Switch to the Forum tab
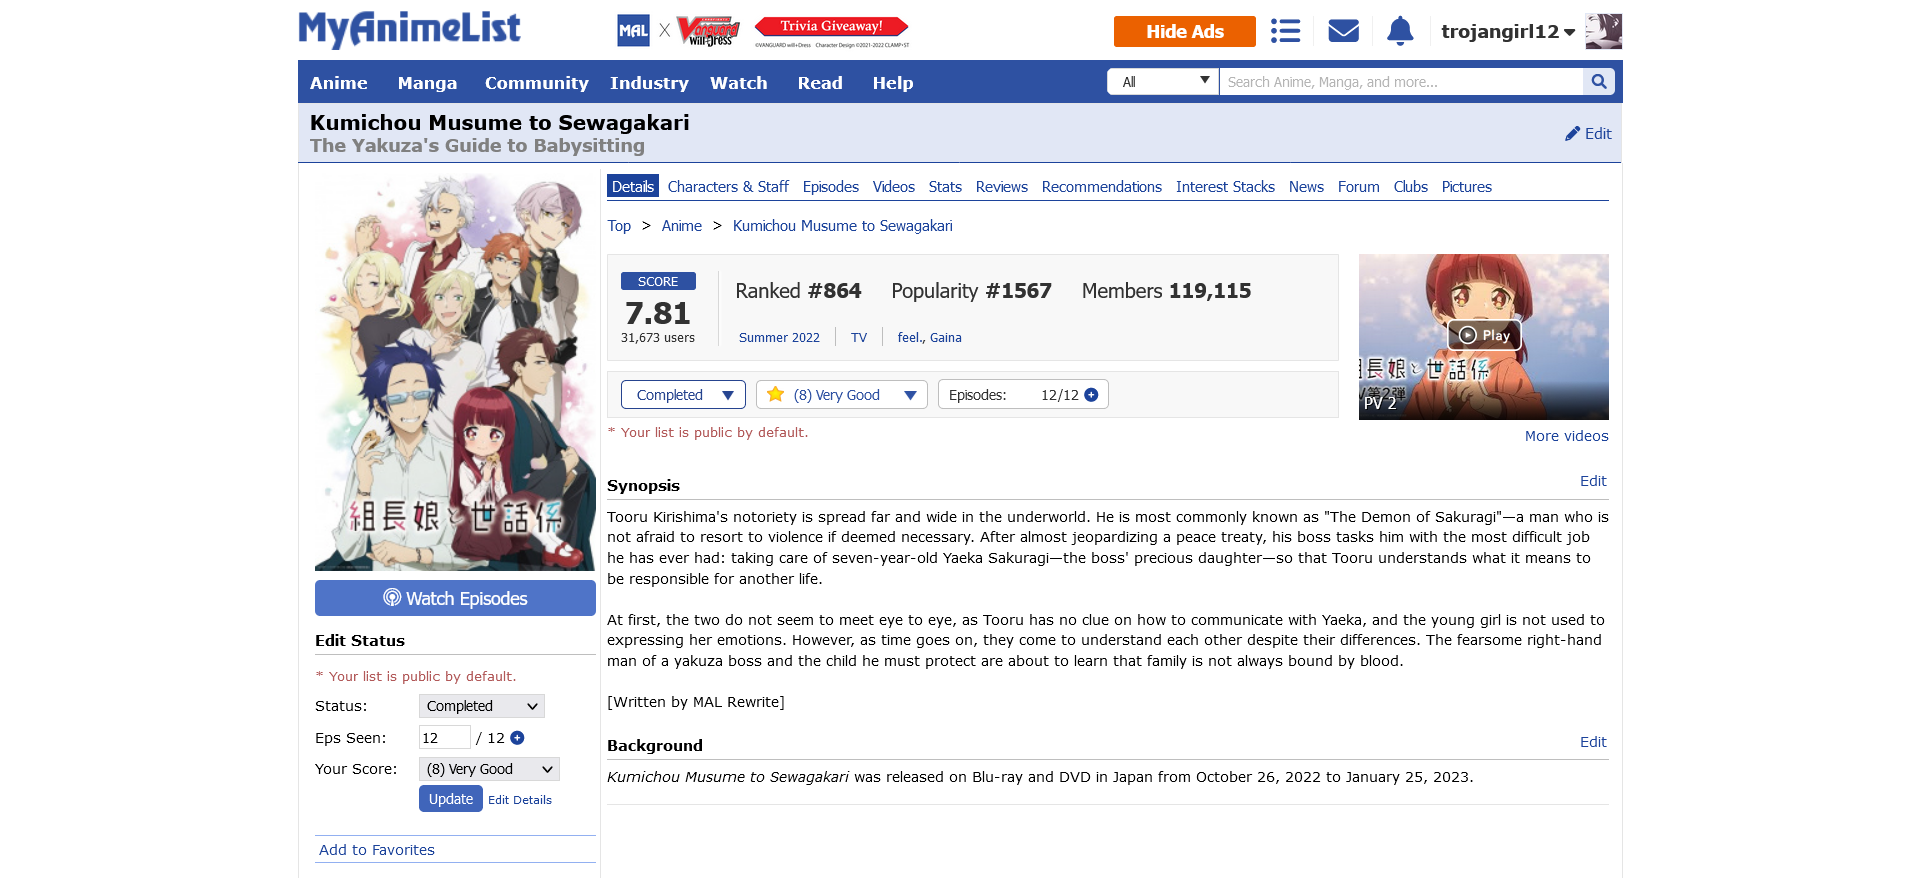This screenshot has height=878, width=1920. (x=1359, y=187)
